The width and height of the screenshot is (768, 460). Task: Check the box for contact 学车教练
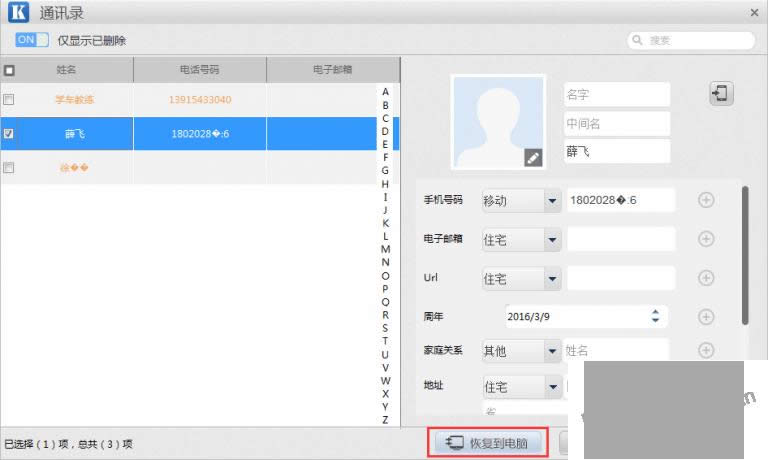pos(9,100)
